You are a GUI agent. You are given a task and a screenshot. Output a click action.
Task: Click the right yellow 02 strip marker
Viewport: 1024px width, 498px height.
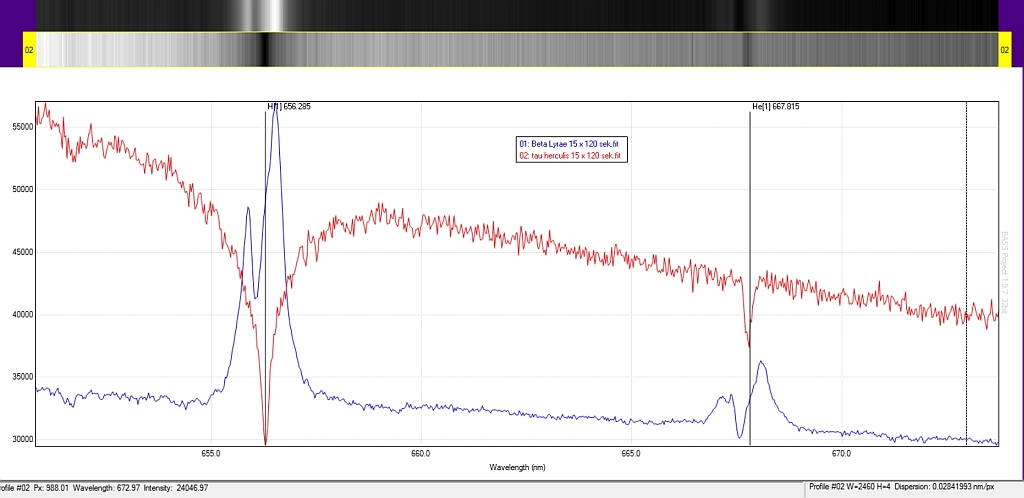1004,49
